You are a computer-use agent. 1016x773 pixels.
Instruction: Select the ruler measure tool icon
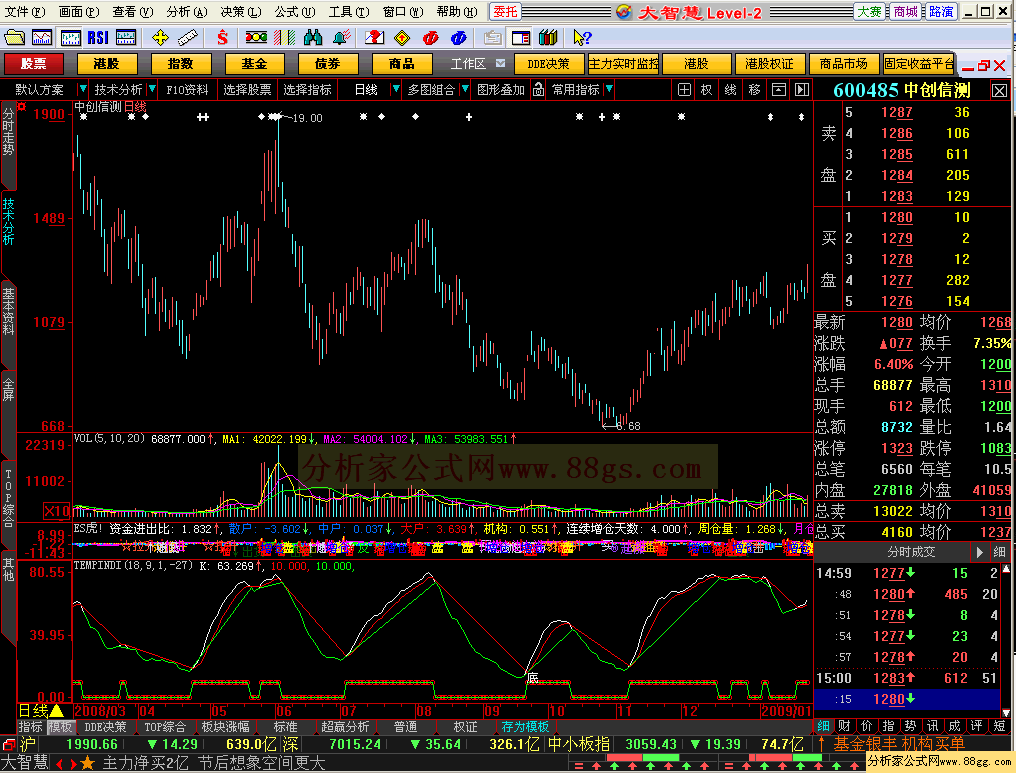pos(188,38)
